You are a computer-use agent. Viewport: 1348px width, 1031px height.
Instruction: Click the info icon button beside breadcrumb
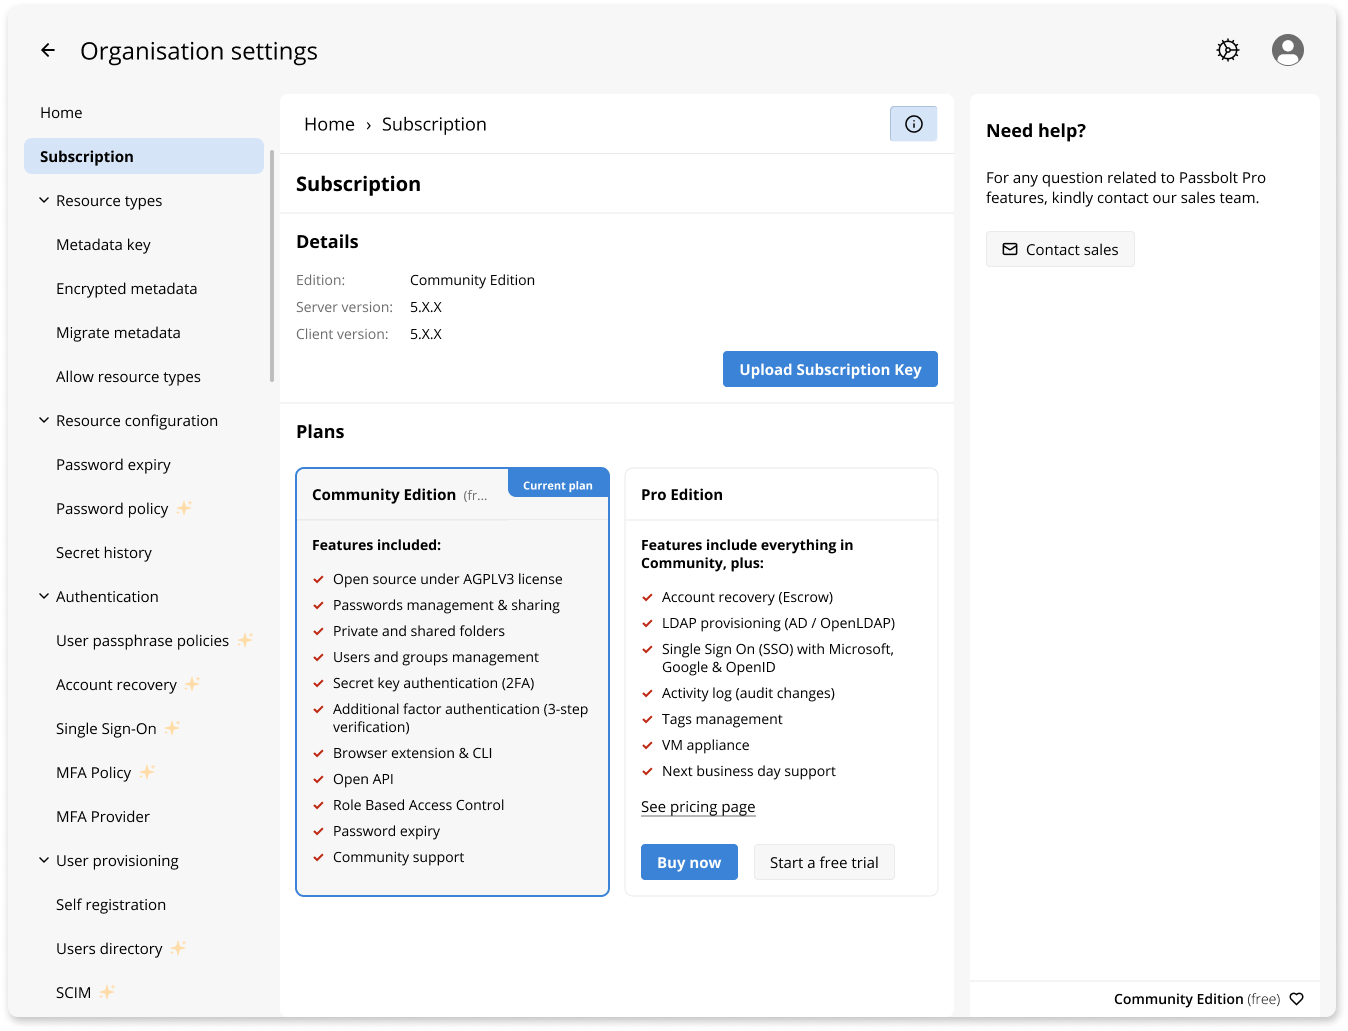[x=914, y=124]
